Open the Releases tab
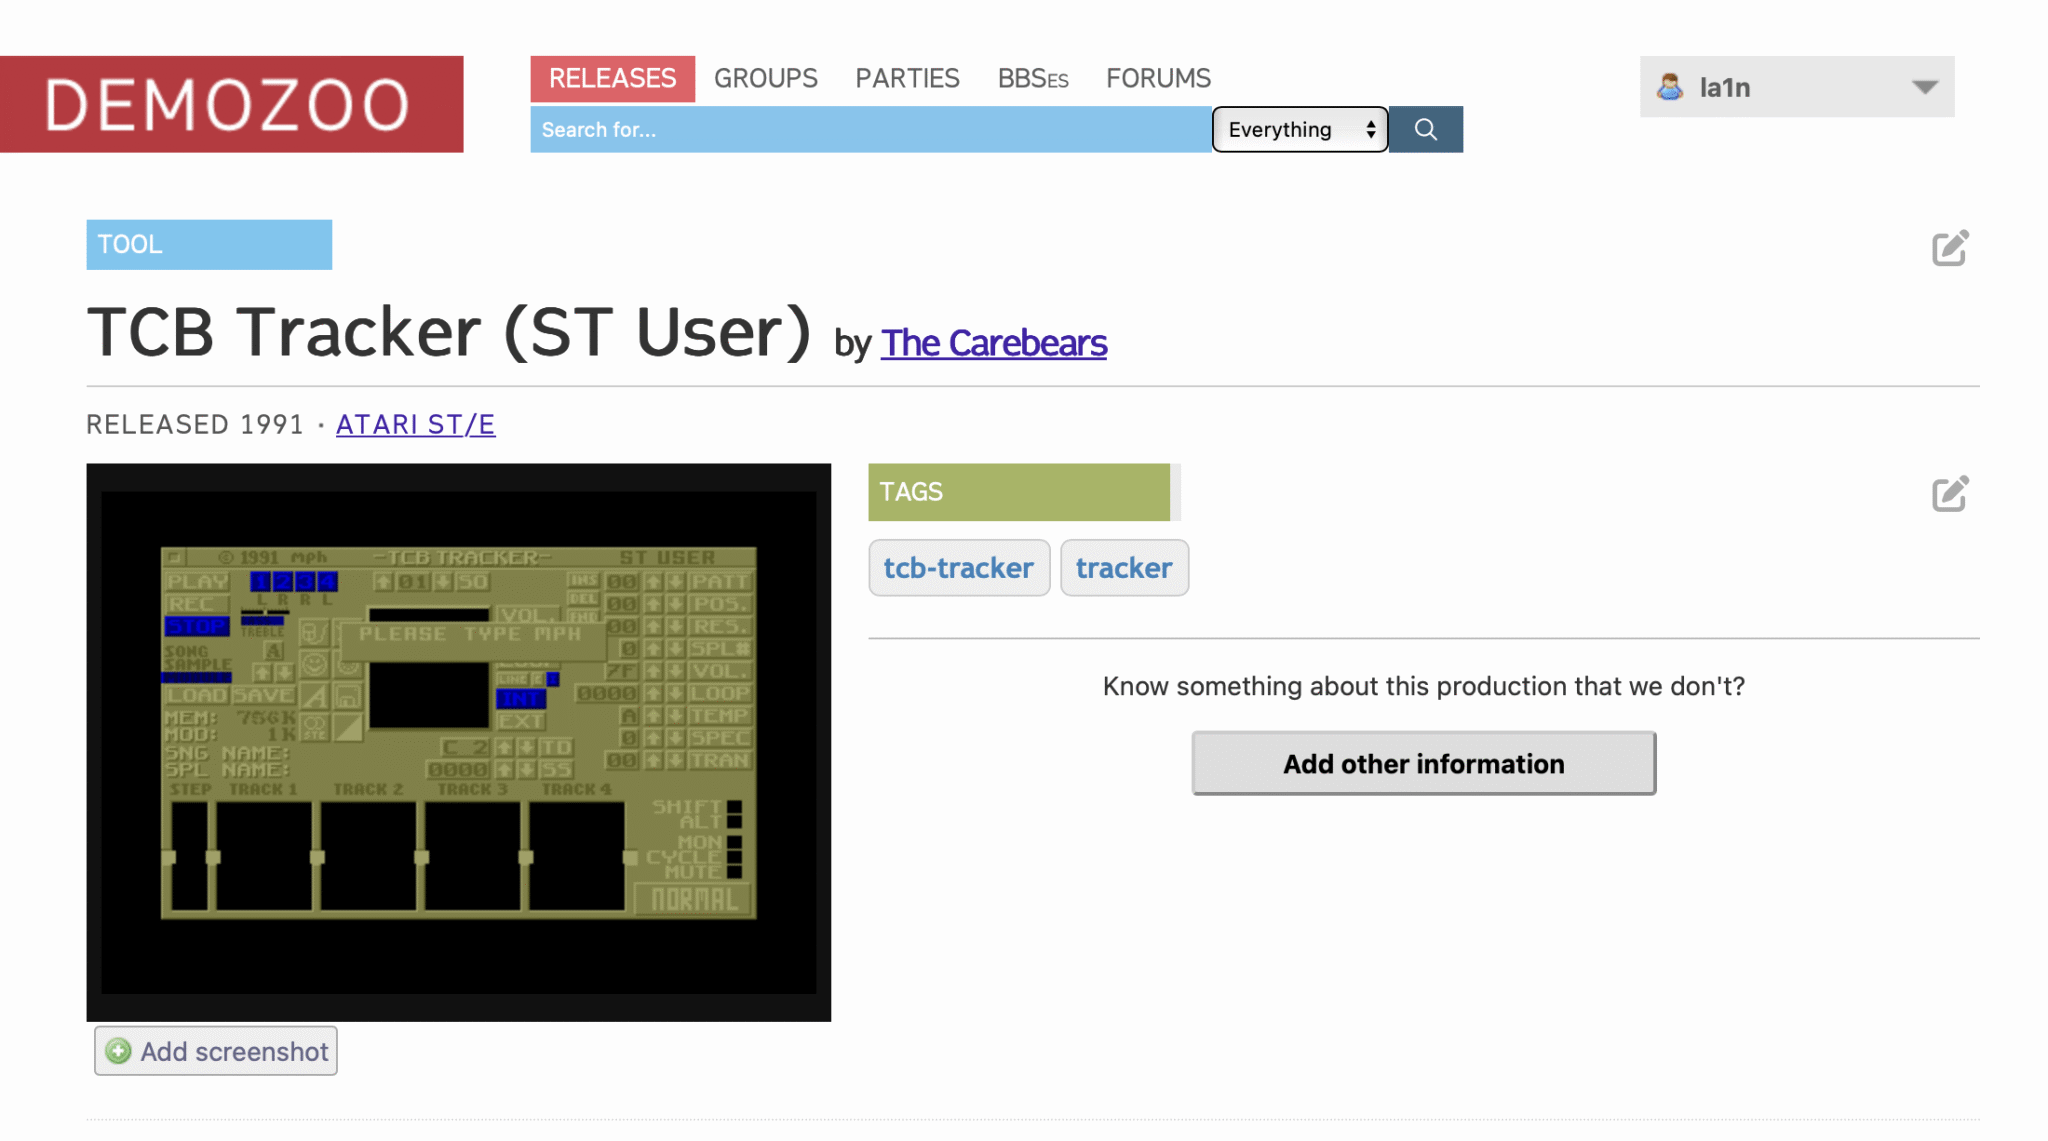The image size is (2048, 1141). [x=612, y=78]
